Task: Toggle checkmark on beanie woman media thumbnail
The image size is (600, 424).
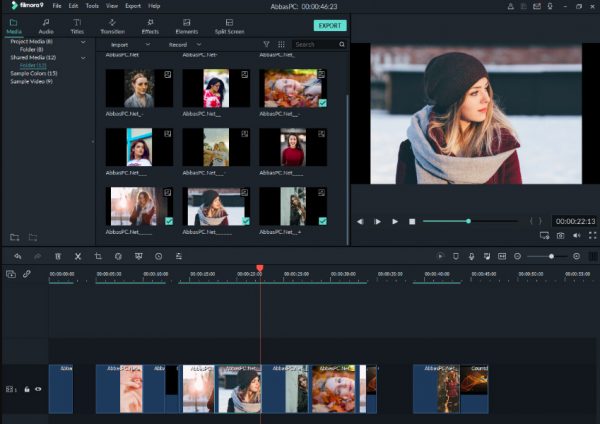Action: pyautogui.click(x=246, y=221)
